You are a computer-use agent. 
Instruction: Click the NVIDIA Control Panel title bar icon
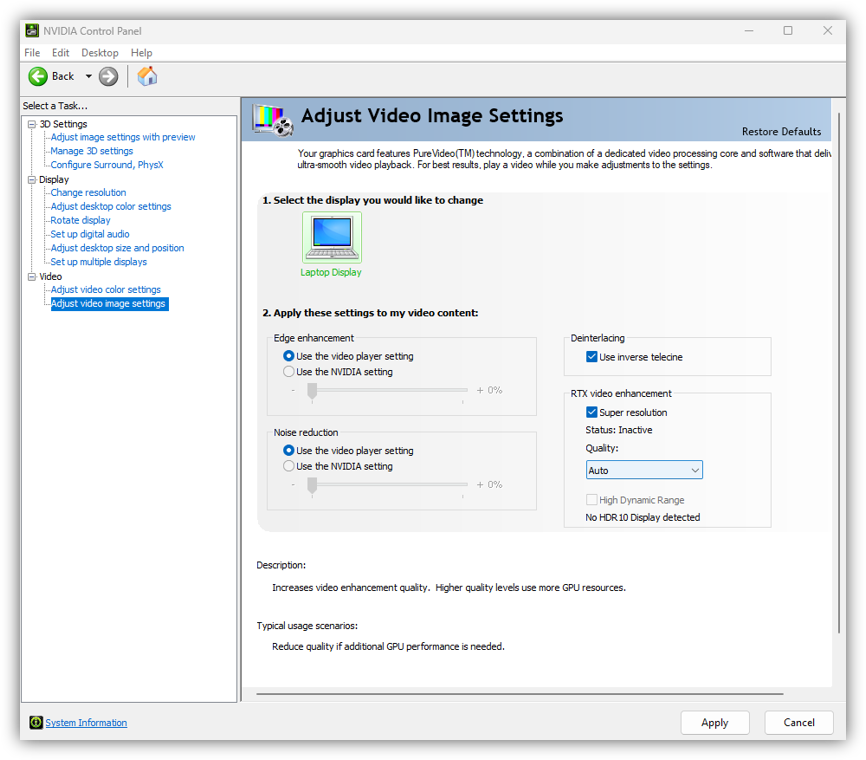(x=33, y=31)
